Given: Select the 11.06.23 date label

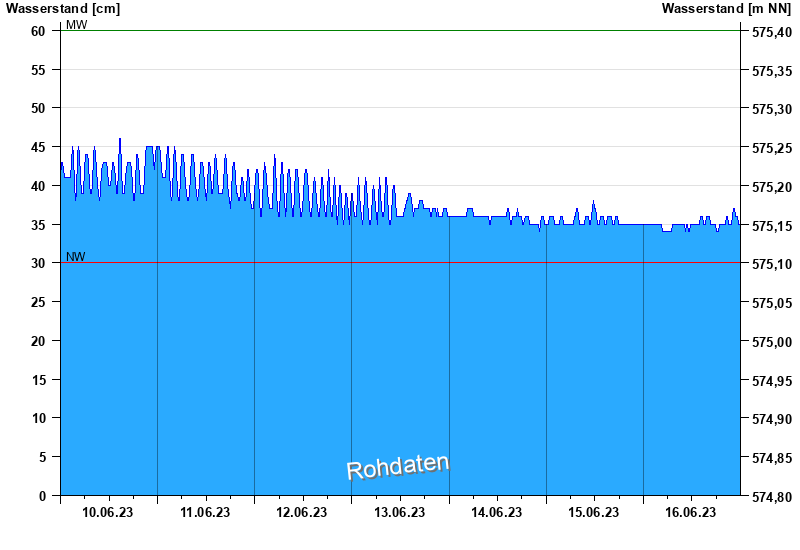Looking at the screenshot, I should pyautogui.click(x=205, y=512).
